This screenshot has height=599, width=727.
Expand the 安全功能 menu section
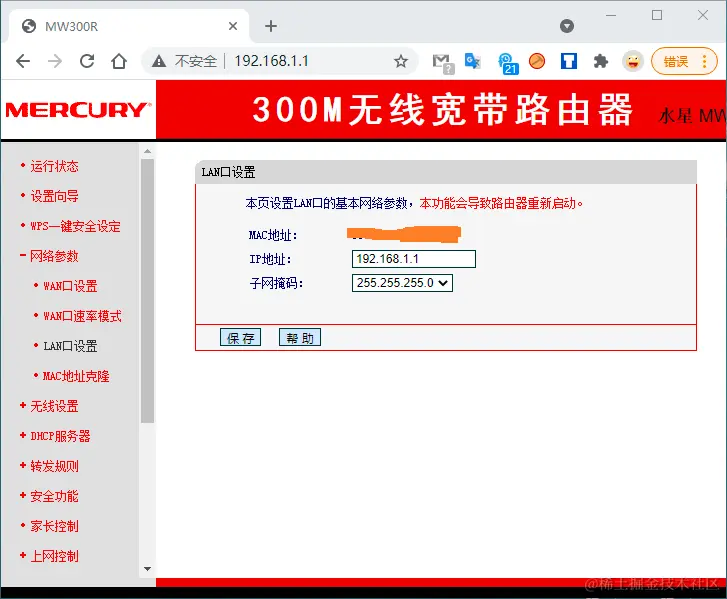(54, 496)
